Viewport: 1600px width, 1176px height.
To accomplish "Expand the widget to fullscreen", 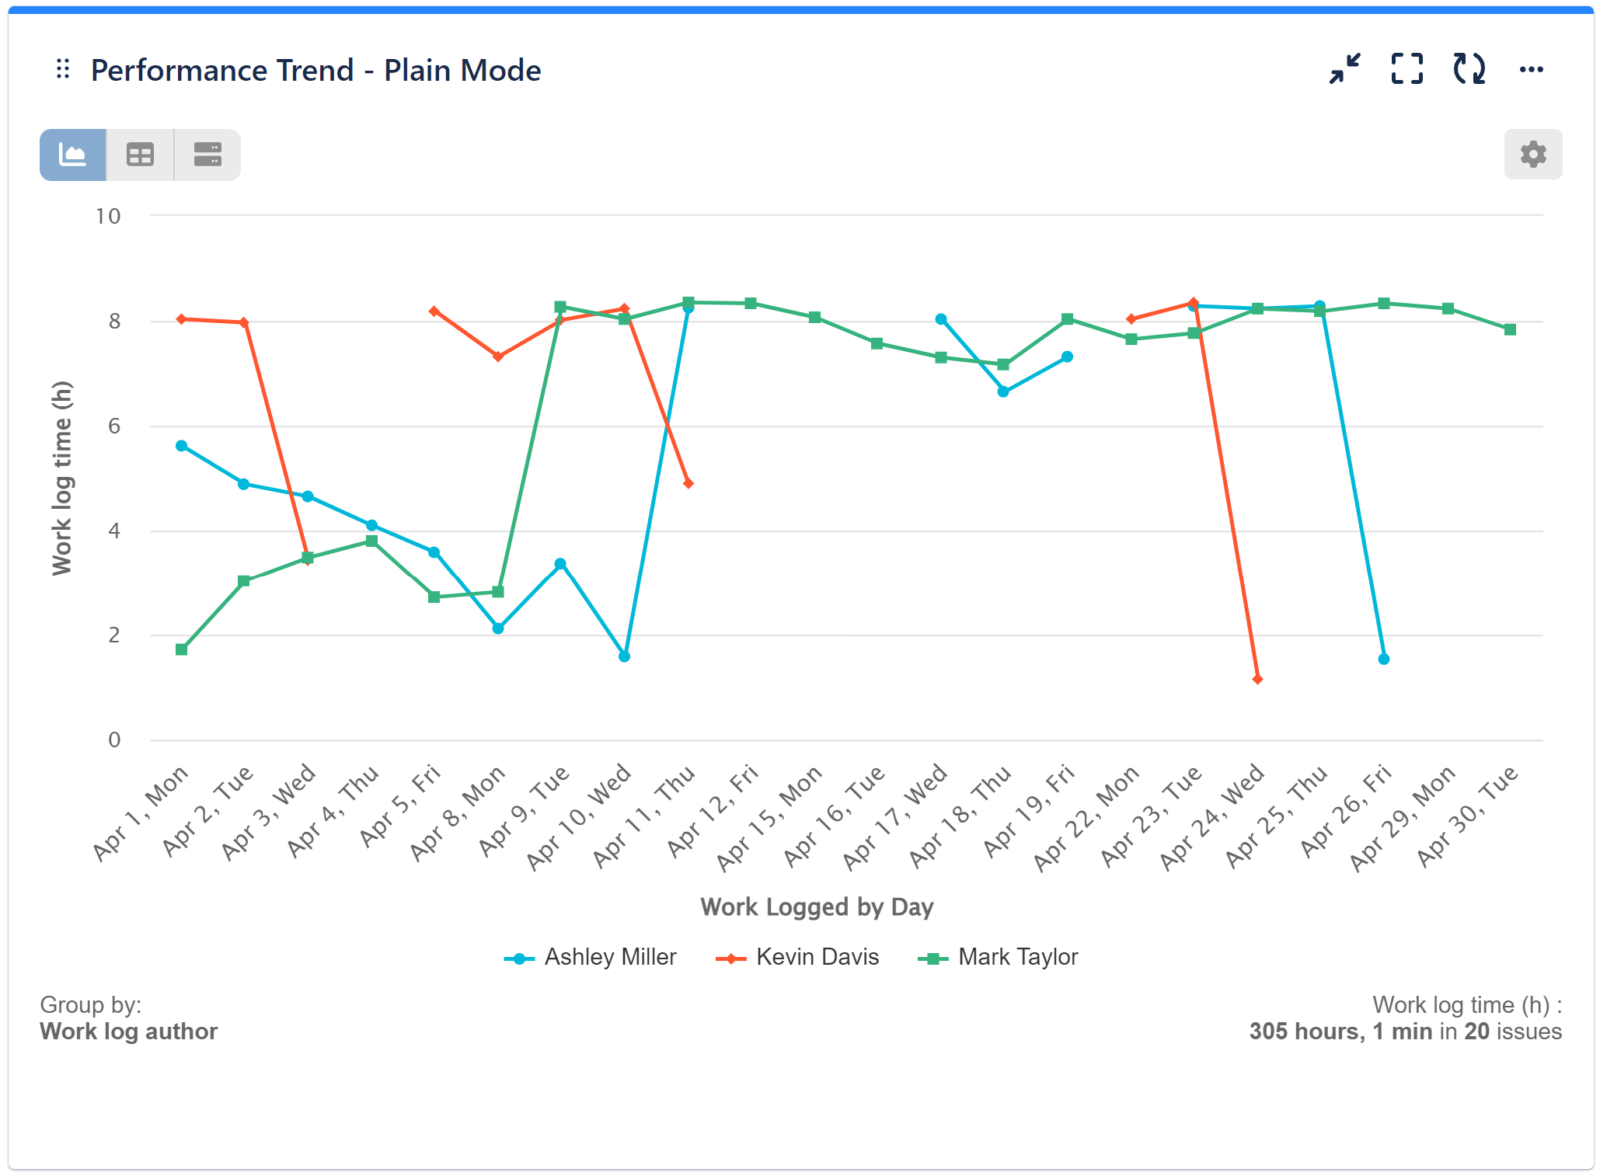I will click(1406, 68).
